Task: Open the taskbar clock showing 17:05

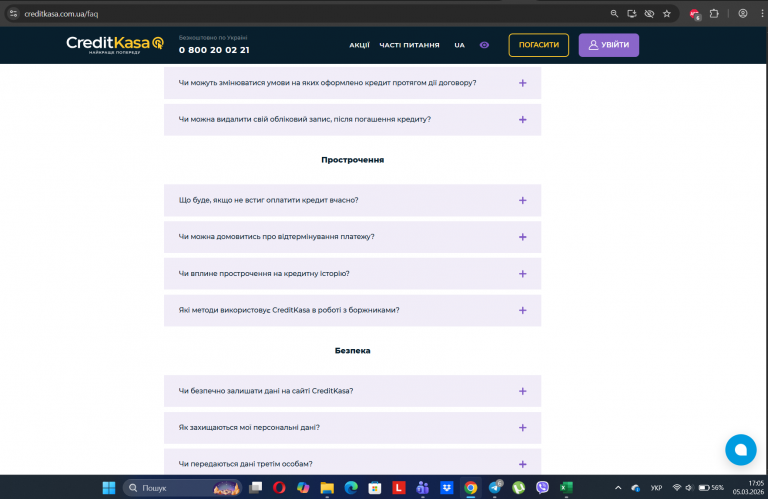Action: tap(748, 488)
